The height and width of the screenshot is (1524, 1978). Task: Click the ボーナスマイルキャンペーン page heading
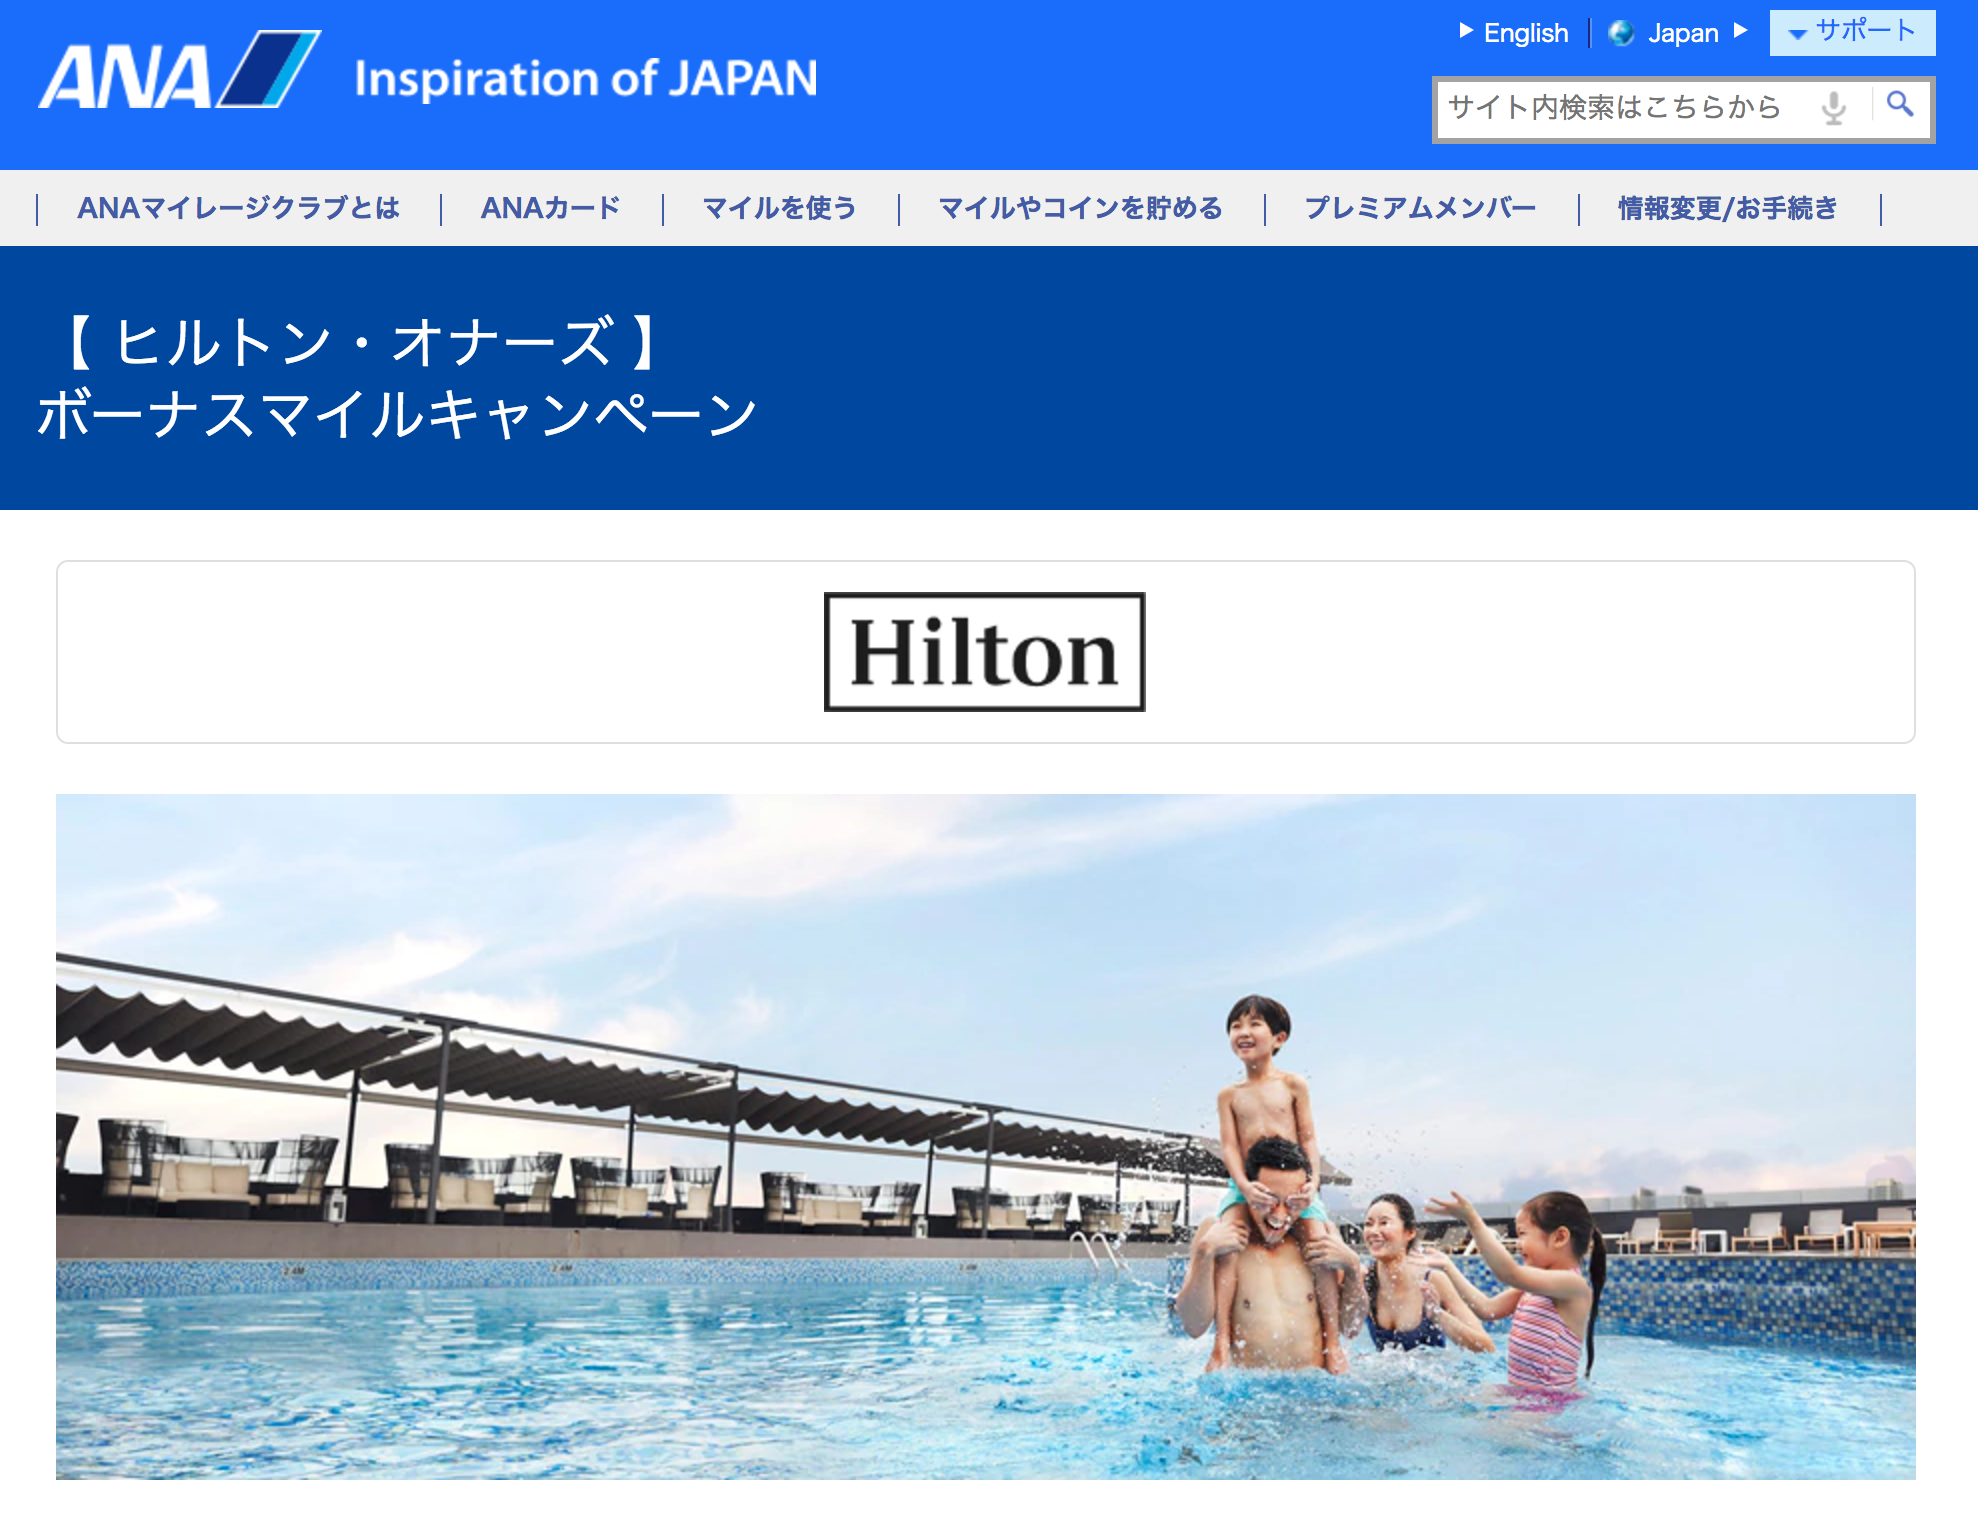pyautogui.click(x=398, y=415)
